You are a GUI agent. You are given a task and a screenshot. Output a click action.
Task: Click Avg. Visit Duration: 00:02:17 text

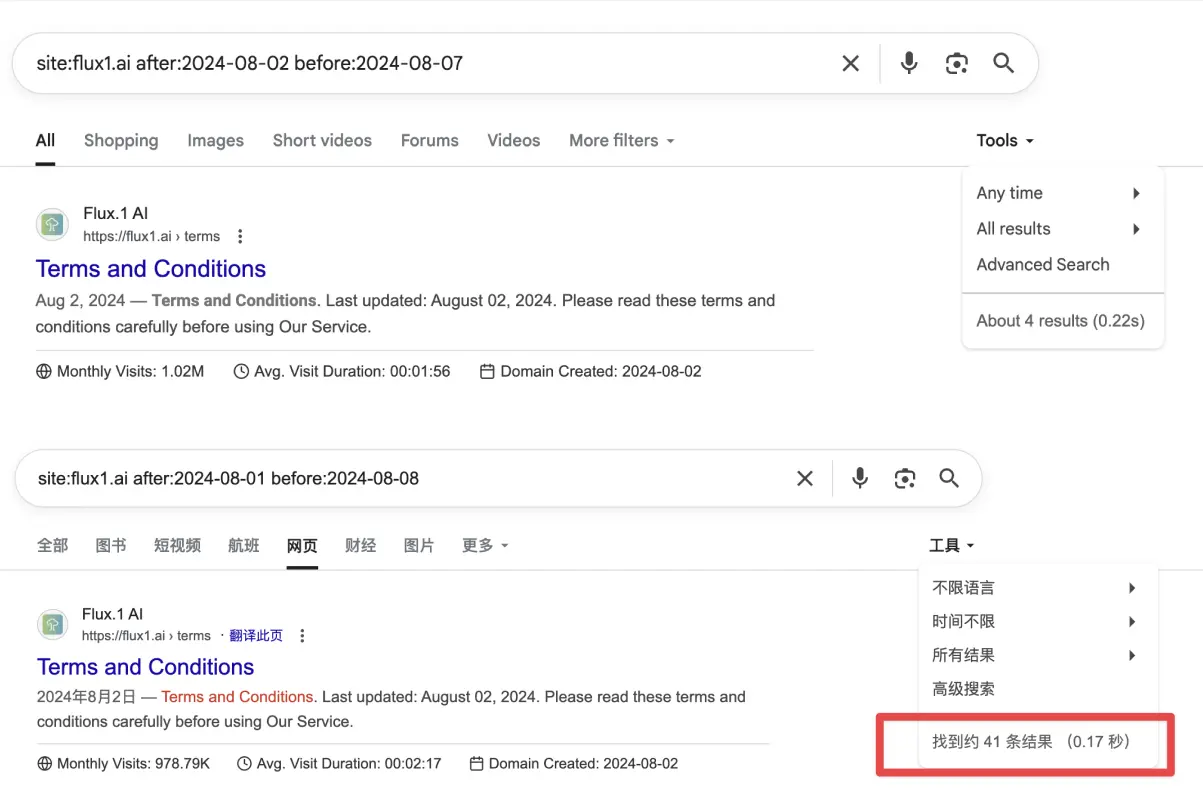[x=349, y=764]
